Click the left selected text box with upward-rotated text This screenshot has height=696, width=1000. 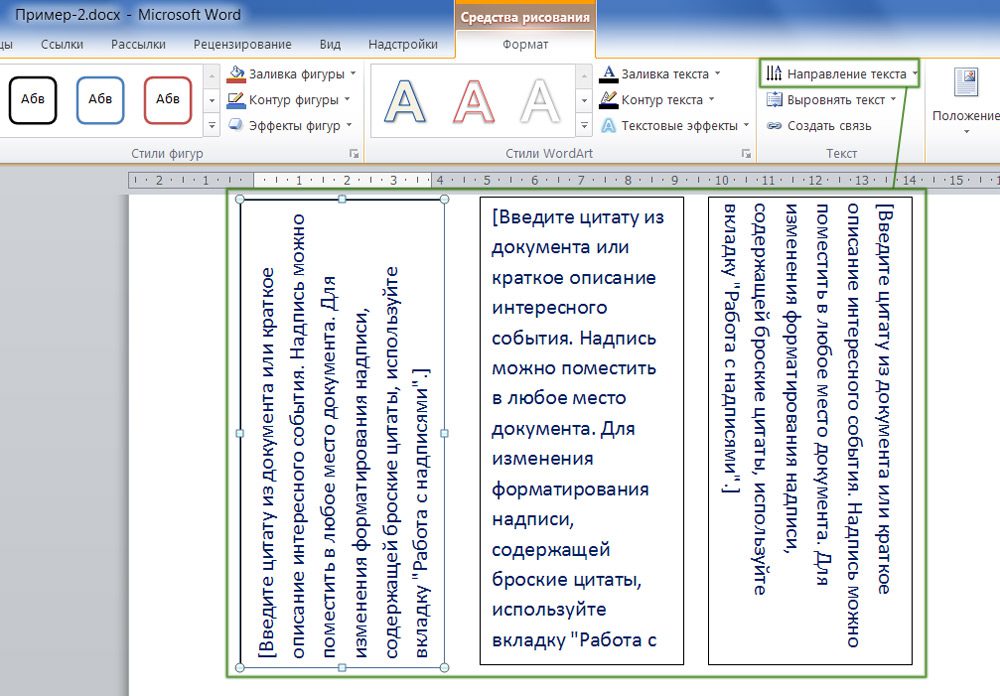tap(342, 434)
